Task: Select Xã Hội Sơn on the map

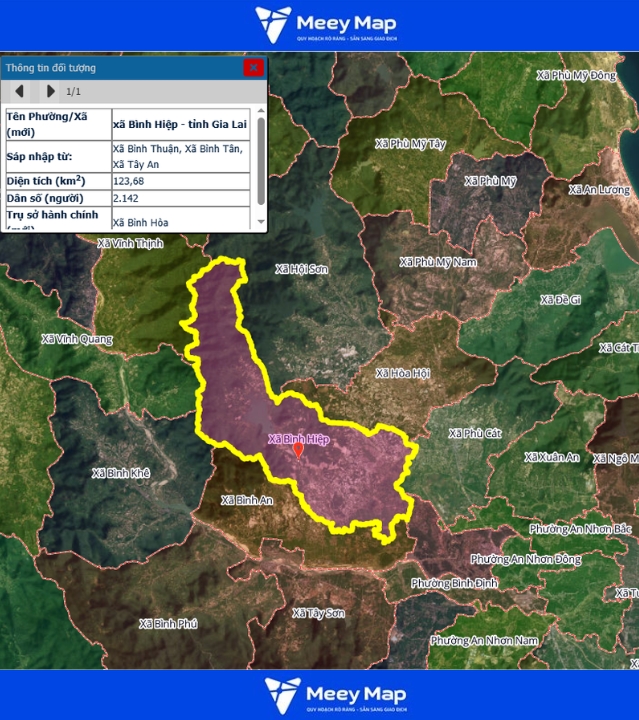Action: (301, 269)
